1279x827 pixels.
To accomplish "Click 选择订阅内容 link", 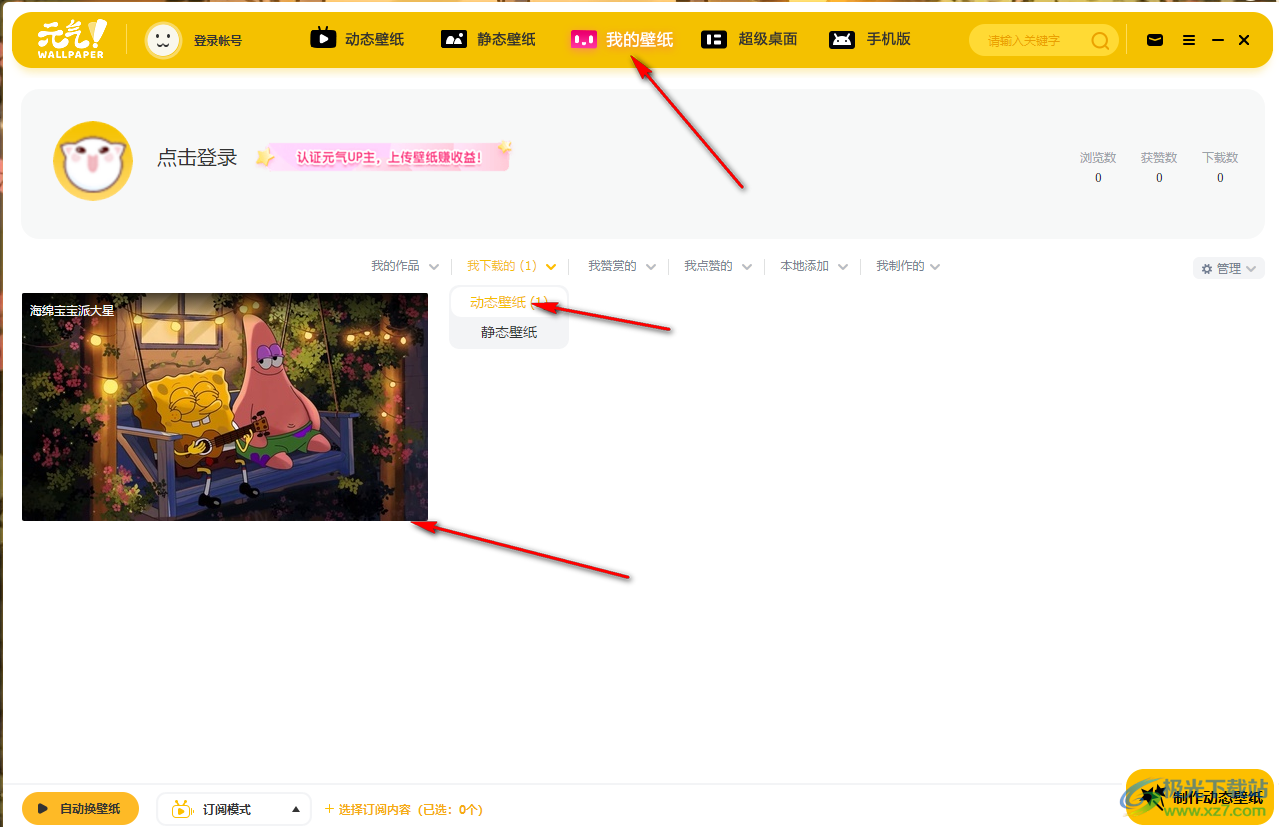I will pyautogui.click(x=403, y=809).
